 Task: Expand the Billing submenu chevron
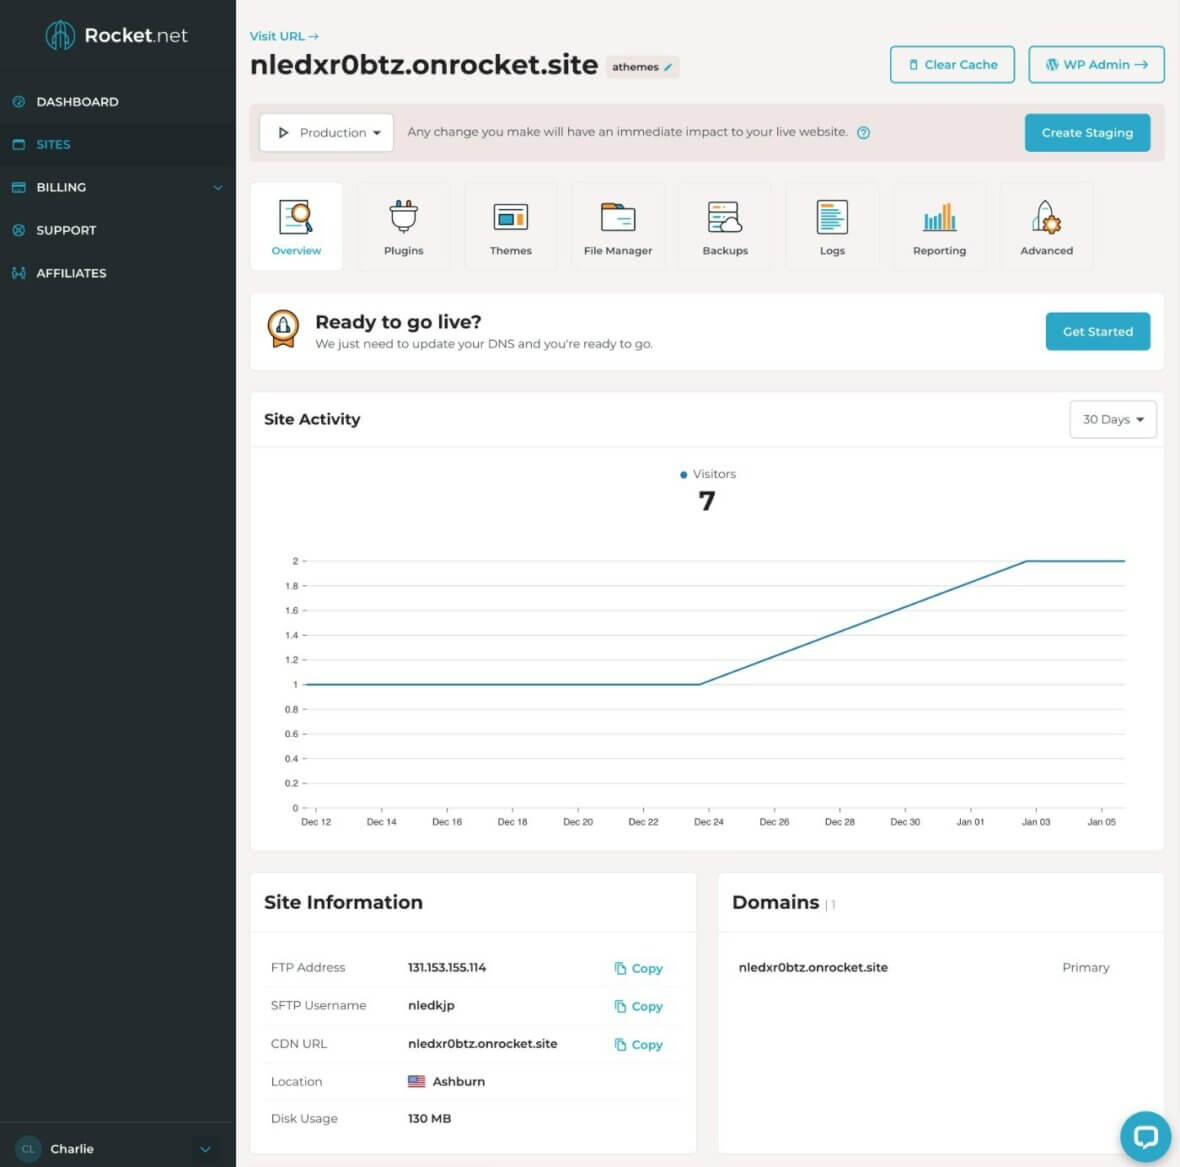(x=217, y=187)
